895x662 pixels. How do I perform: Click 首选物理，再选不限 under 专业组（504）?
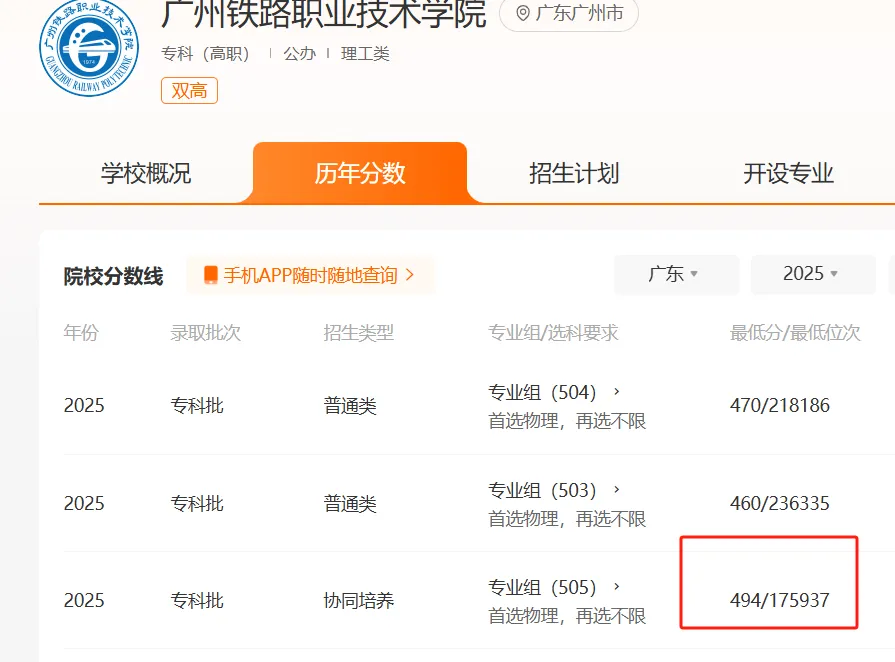(567, 421)
